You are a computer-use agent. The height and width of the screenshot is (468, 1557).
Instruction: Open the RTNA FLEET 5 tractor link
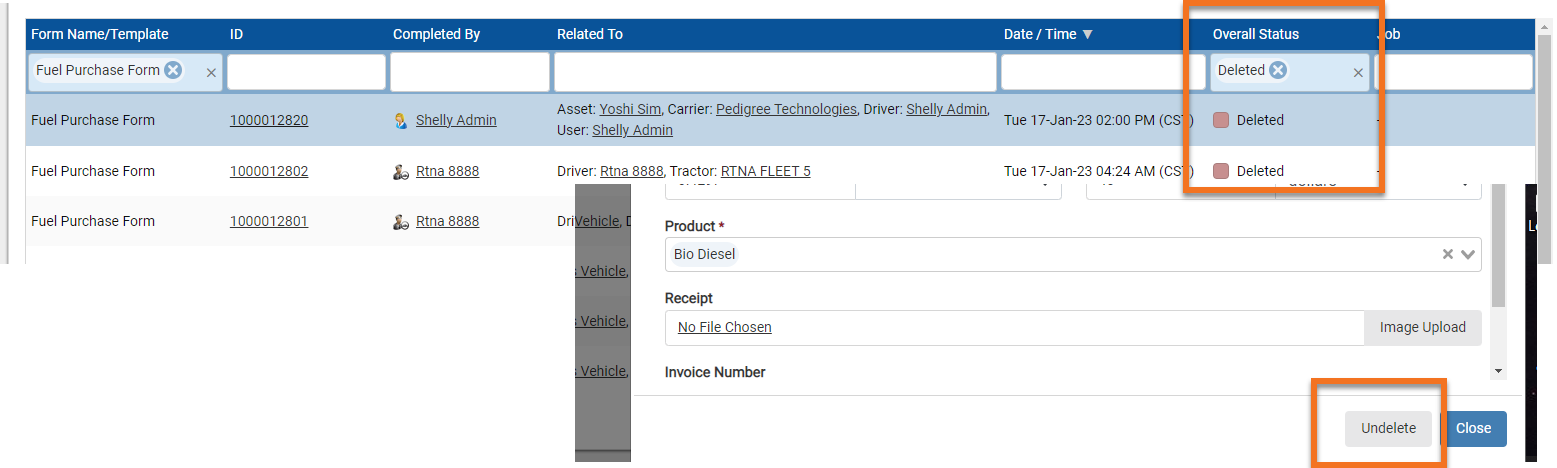[765, 171]
